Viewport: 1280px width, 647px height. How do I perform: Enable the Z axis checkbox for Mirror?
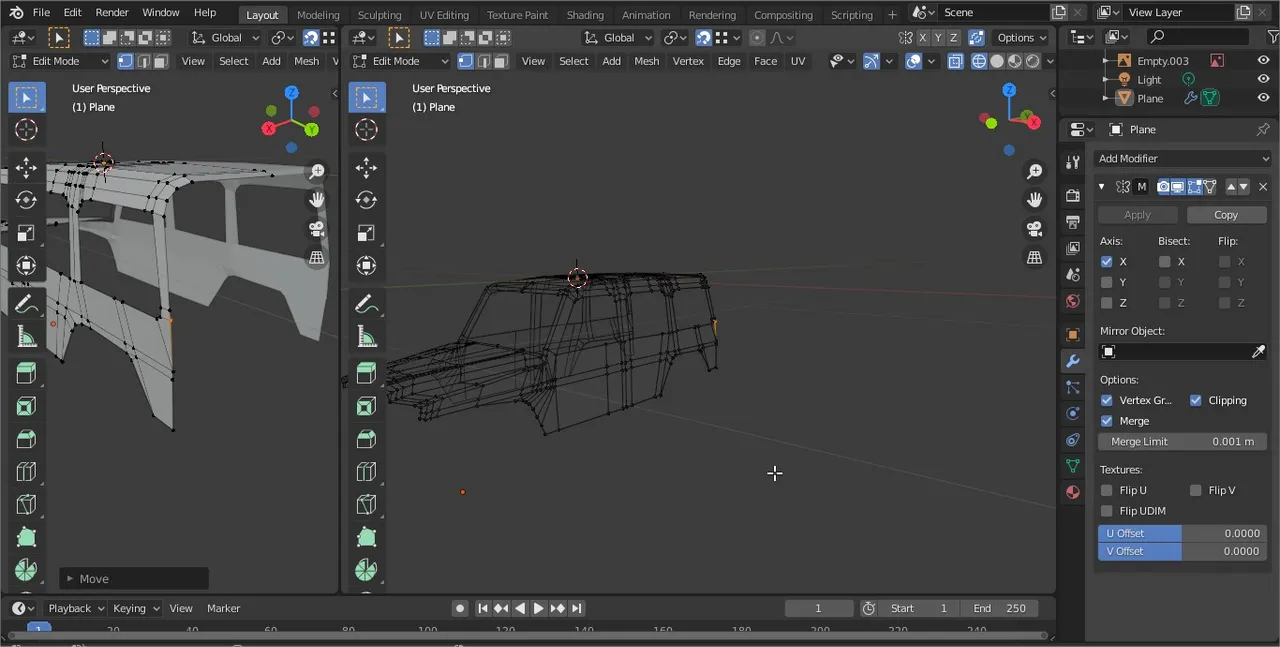tap(1107, 303)
